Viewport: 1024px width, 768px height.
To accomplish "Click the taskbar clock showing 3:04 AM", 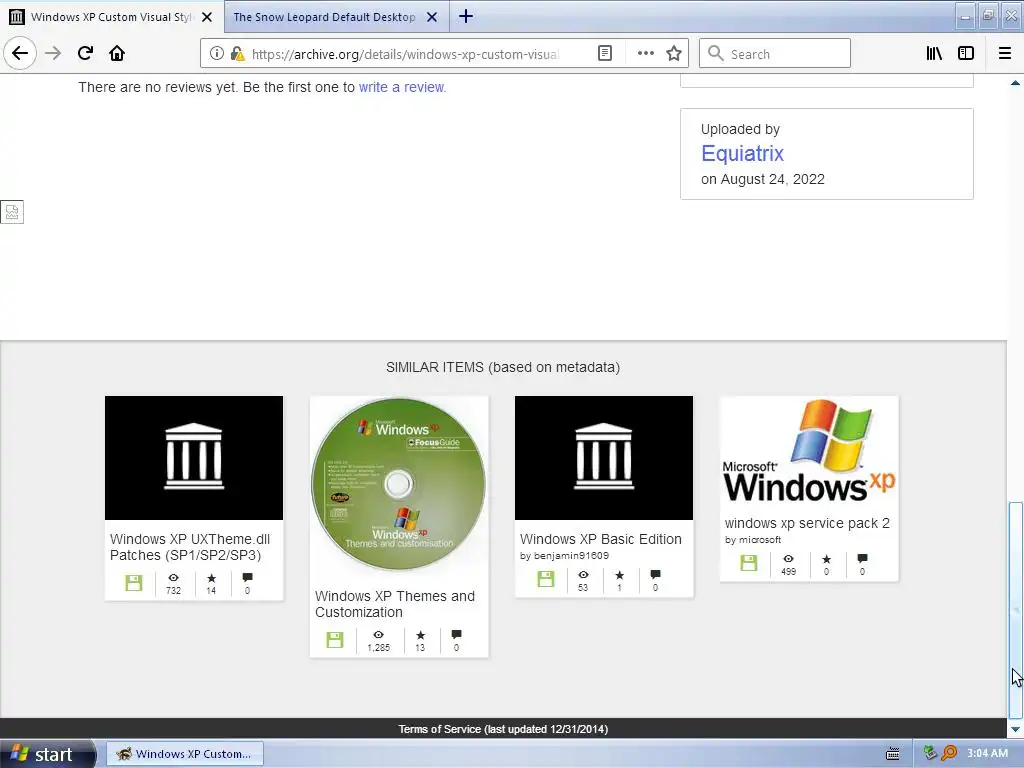I will click(987, 753).
